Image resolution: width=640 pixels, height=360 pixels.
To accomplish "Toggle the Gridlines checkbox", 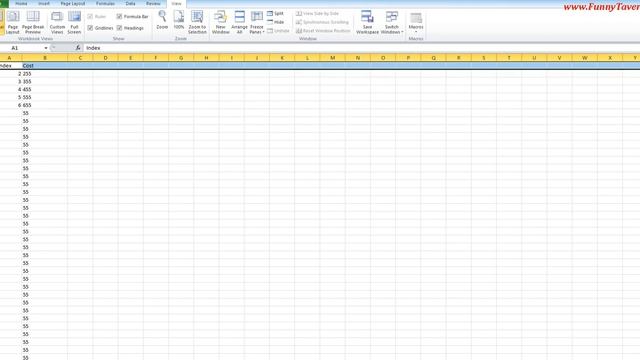I will point(90,28).
